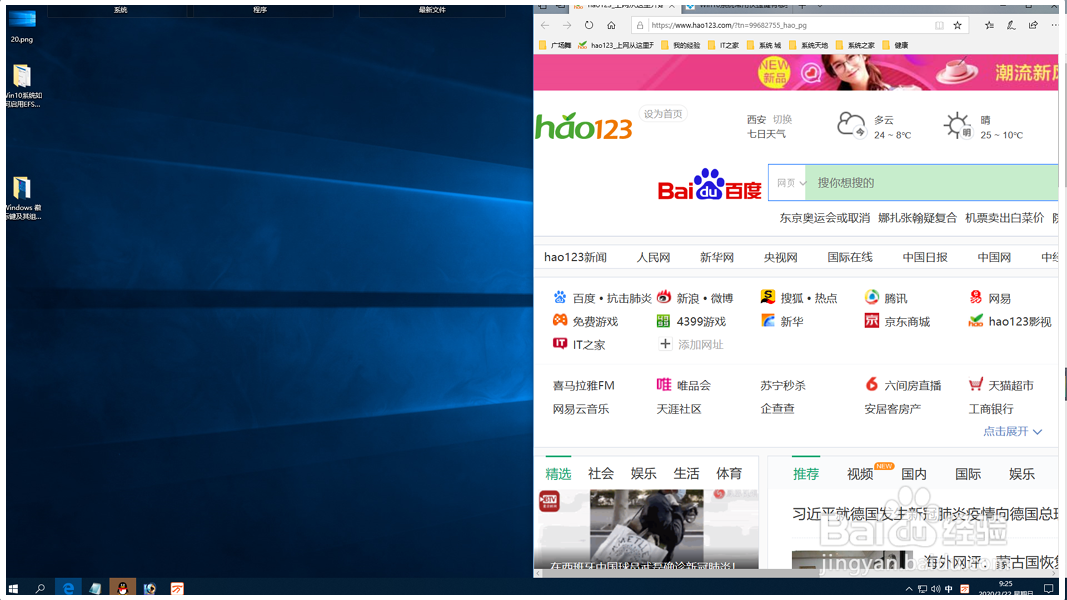Open the 广场舞 bookmarks folder

coord(555,46)
